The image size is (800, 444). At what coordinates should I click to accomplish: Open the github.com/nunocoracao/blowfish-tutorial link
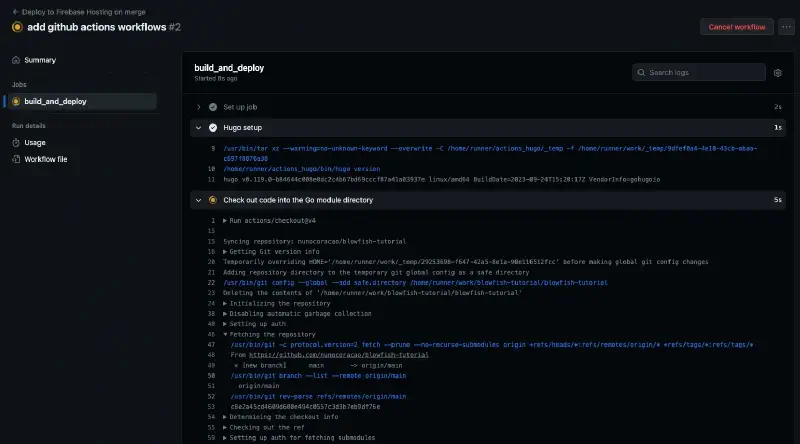point(339,355)
